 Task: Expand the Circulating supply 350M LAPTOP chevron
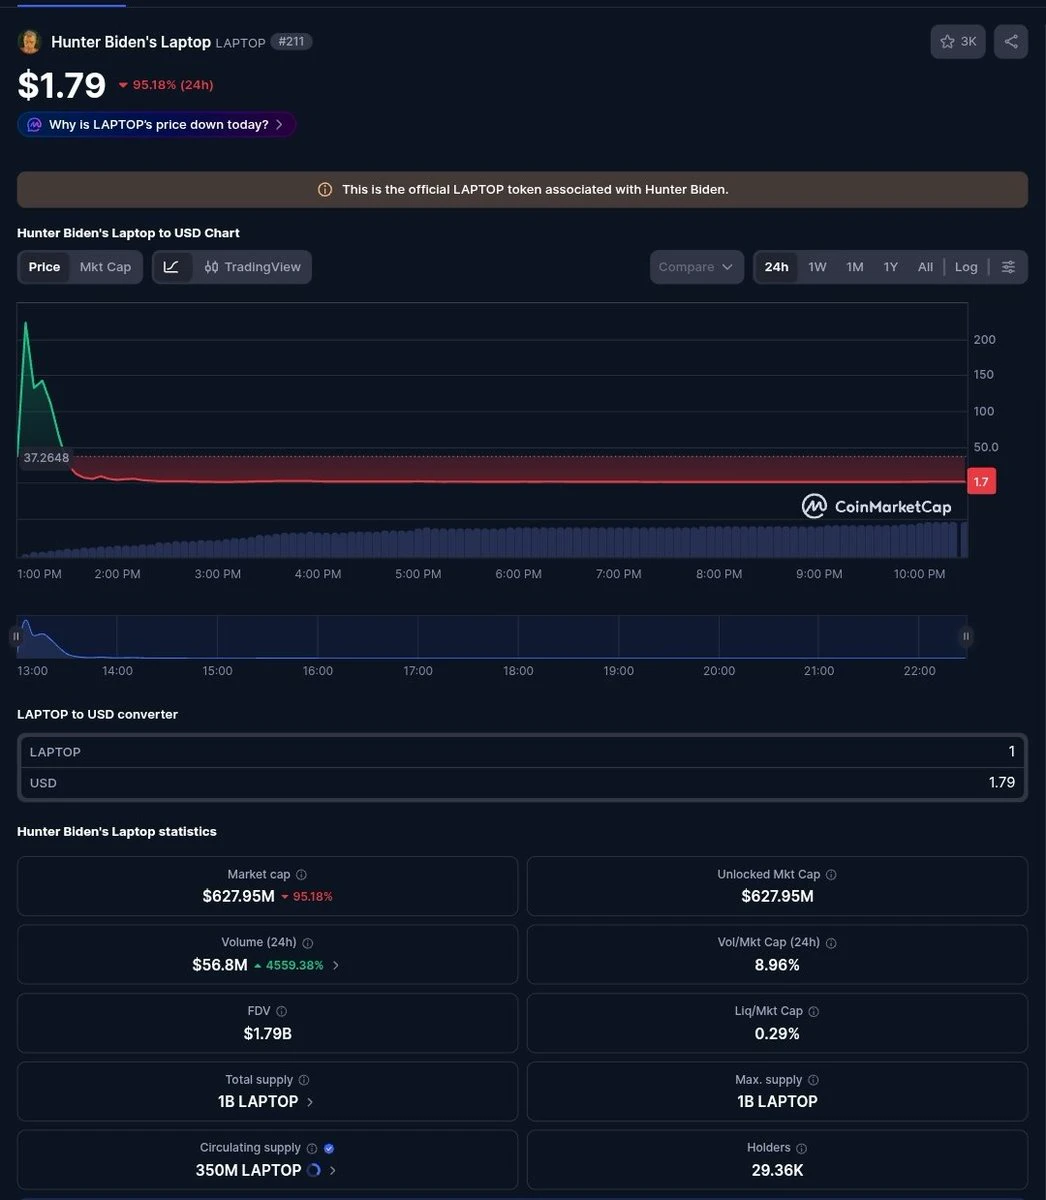(333, 1170)
